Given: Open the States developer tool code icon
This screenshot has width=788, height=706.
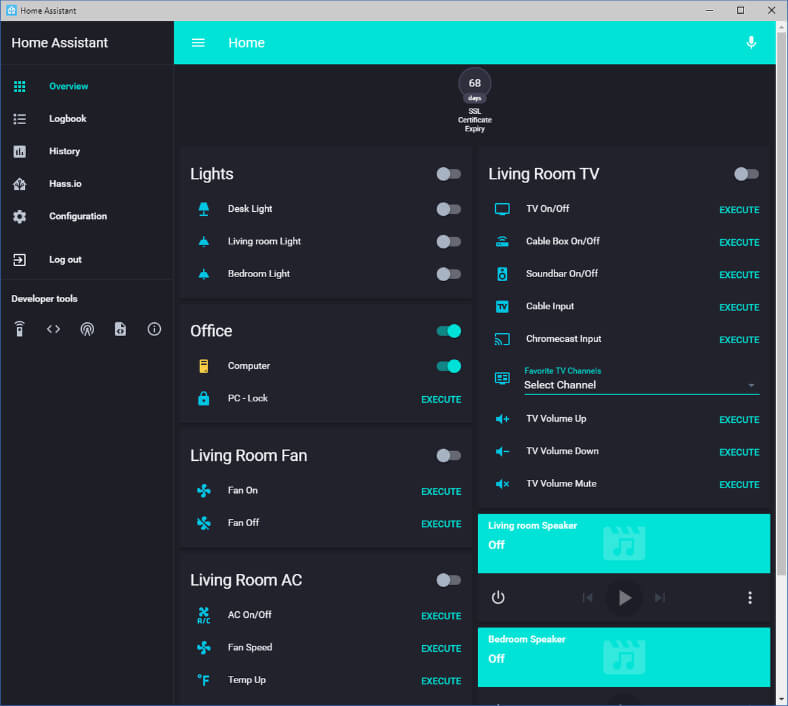Looking at the screenshot, I should pyautogui.click(x=53, y=329).
